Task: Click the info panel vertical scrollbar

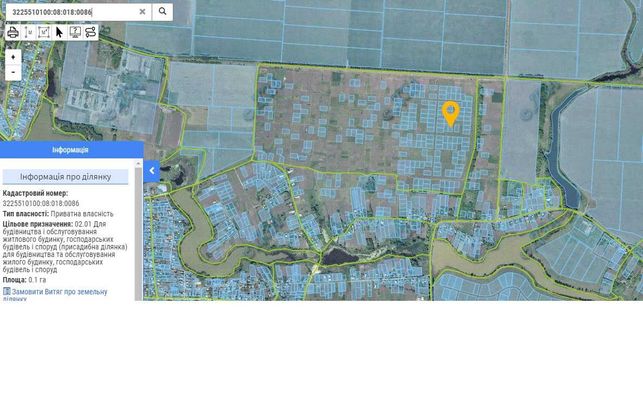Action: (x=139, y=232)
